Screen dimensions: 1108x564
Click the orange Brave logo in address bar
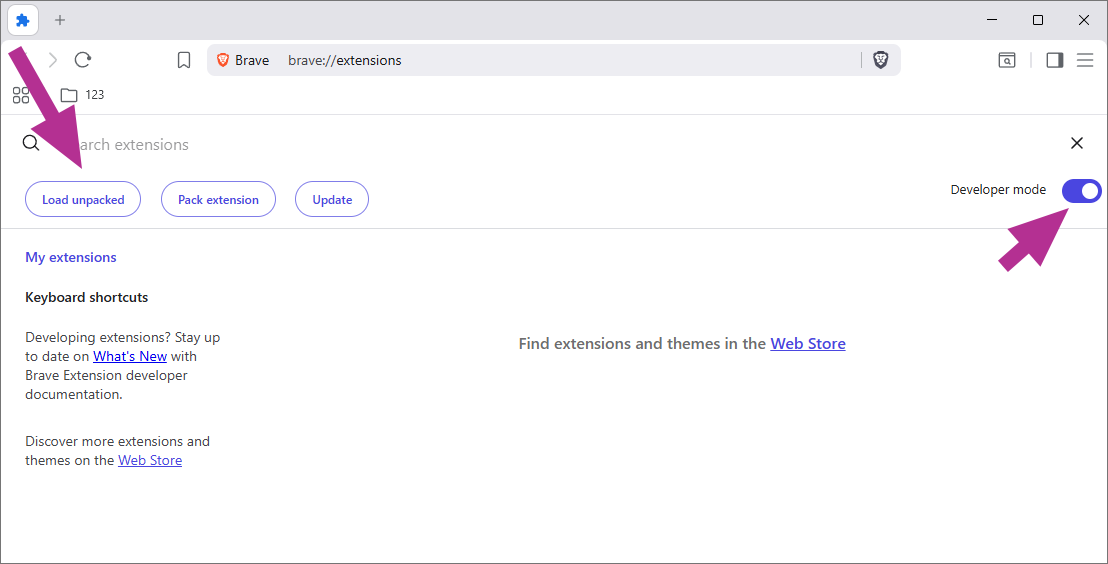coord(223,60)
